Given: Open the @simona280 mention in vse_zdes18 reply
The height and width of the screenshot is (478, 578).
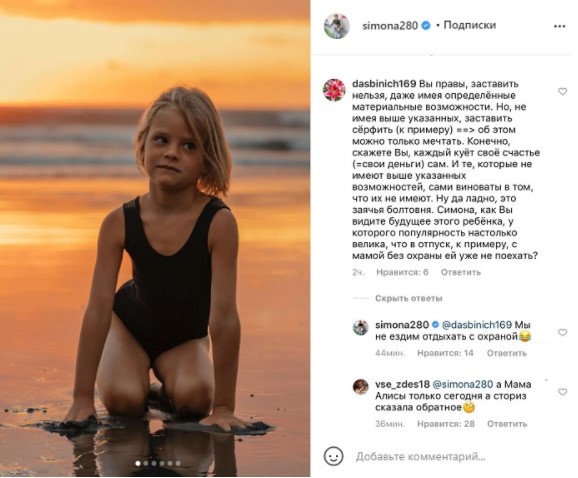Looking at the screenshot, I should pos(462,384).
